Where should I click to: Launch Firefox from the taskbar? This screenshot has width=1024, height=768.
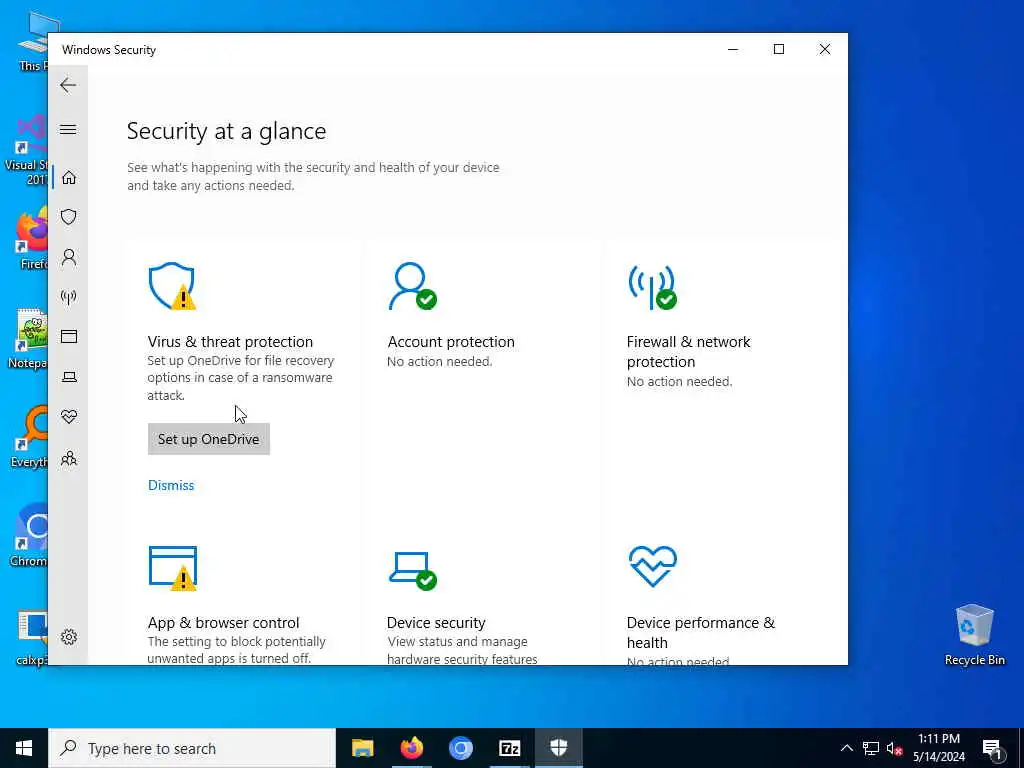pos(411,748)
